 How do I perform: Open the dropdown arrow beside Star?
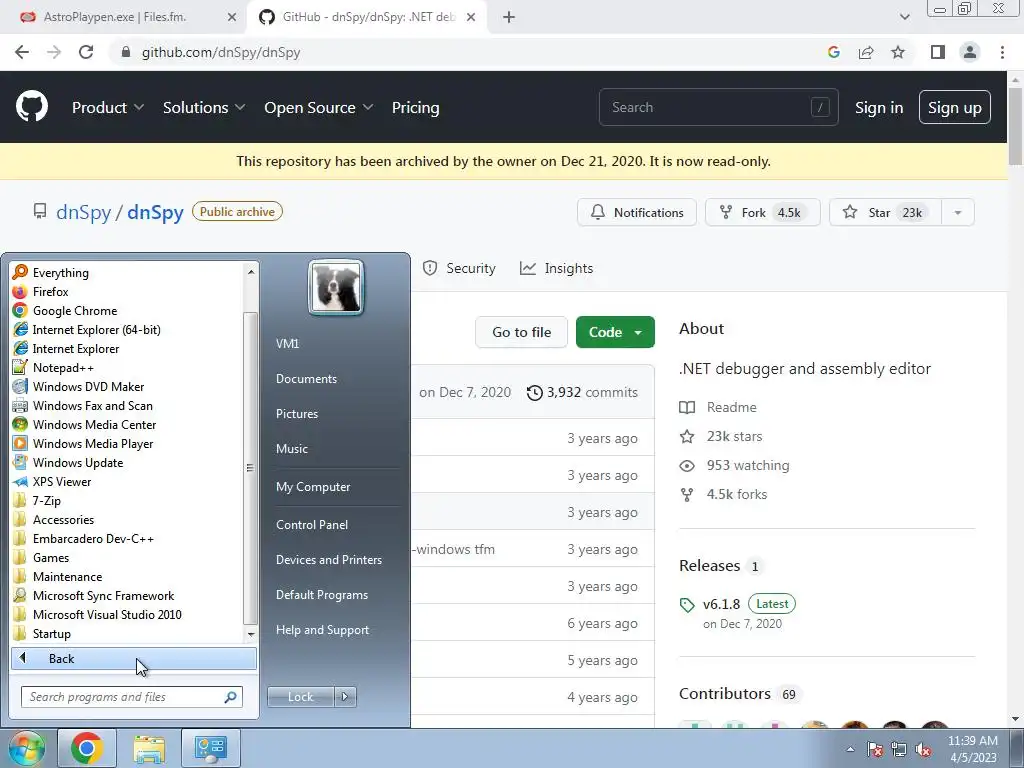(958, 212)
